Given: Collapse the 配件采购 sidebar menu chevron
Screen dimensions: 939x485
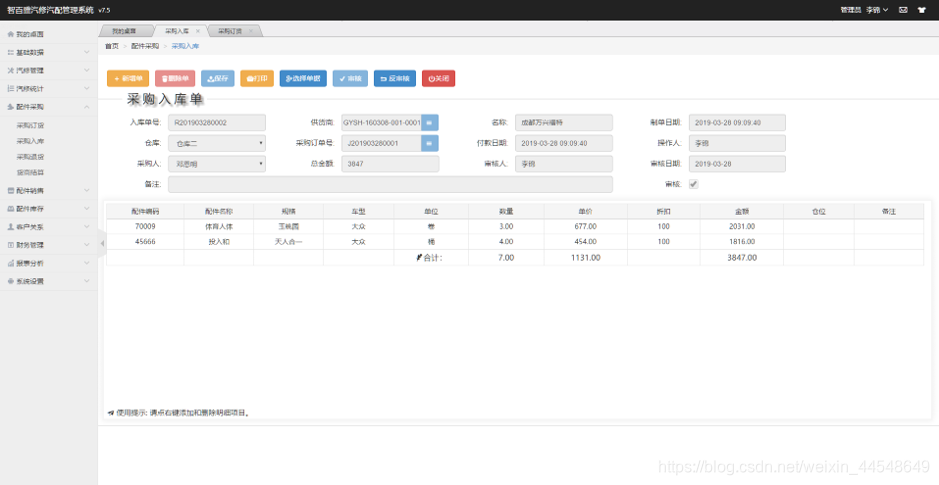Looking at the screenshot, I should click(x=87, y=107).
